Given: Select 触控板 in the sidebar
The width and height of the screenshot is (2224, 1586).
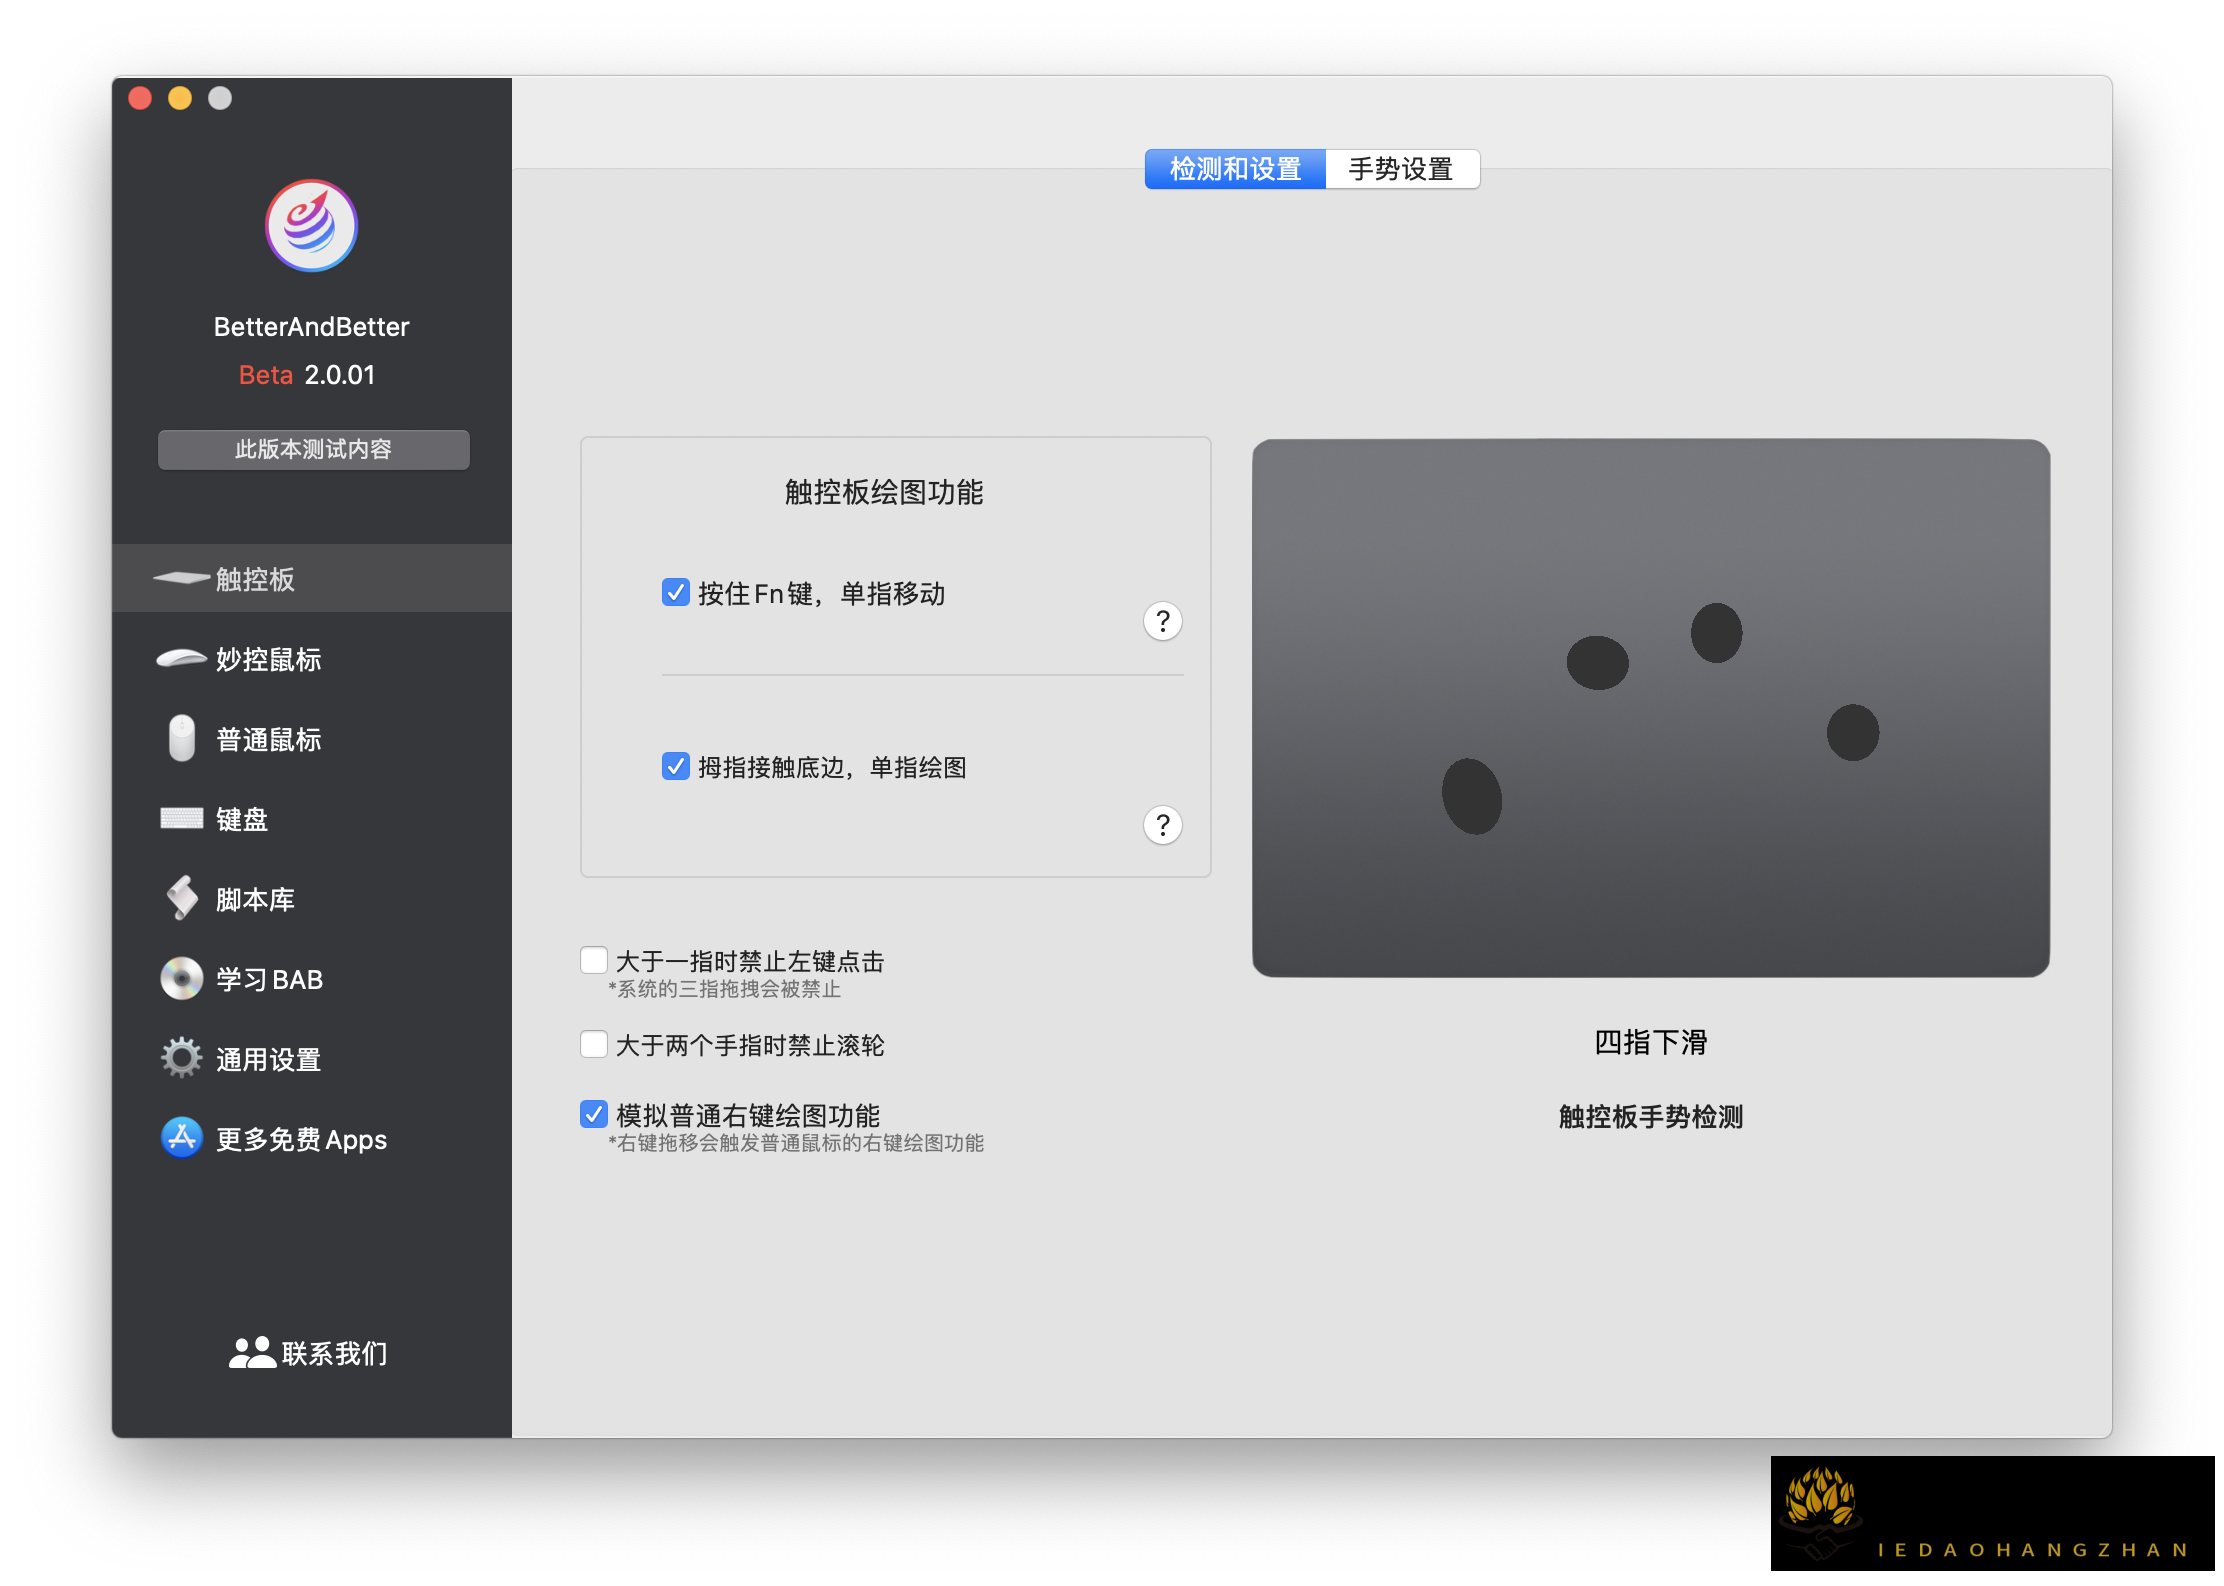Looking at the screenshot, I should tap(311, 578).
